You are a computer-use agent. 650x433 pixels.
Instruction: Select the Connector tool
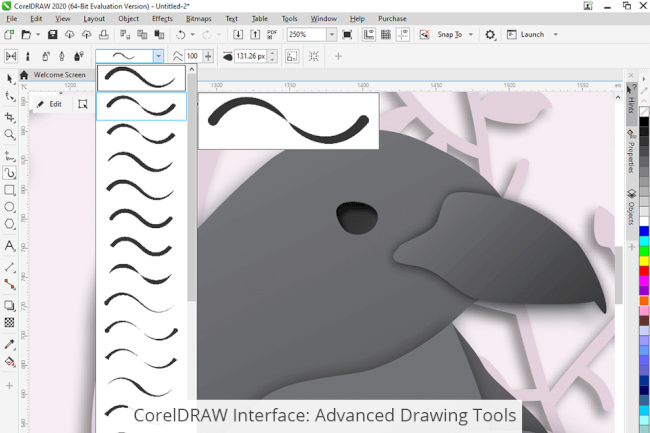9,284
